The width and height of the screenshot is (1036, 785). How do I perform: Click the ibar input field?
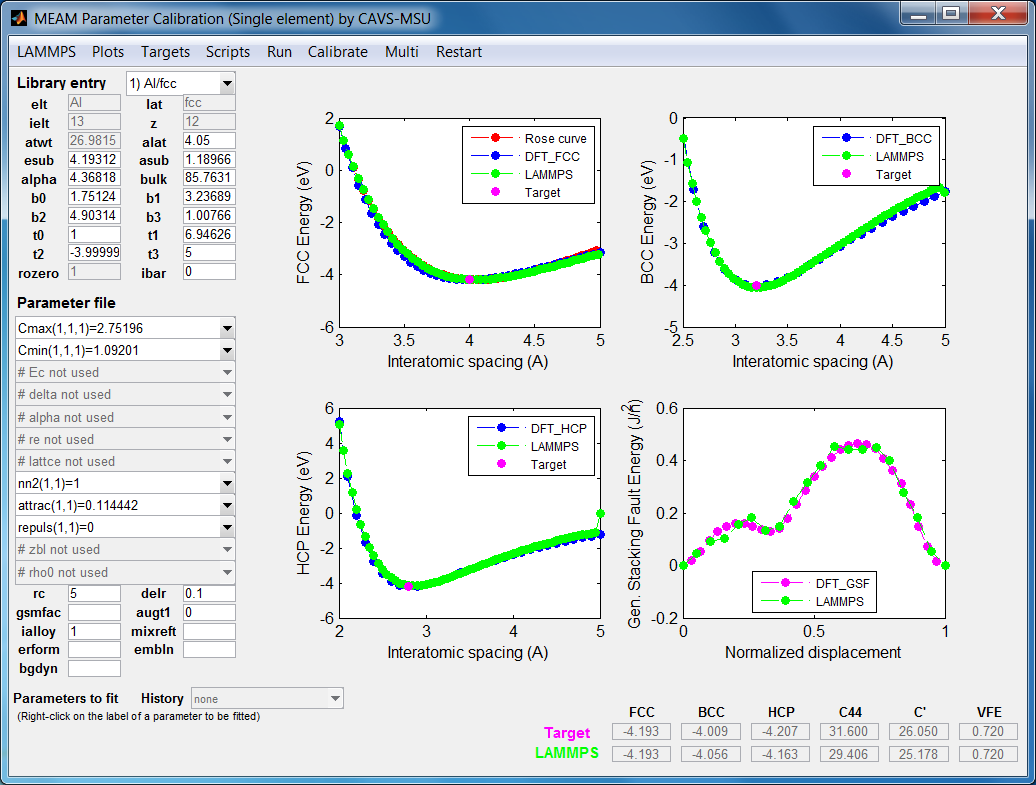click(209, 271)
